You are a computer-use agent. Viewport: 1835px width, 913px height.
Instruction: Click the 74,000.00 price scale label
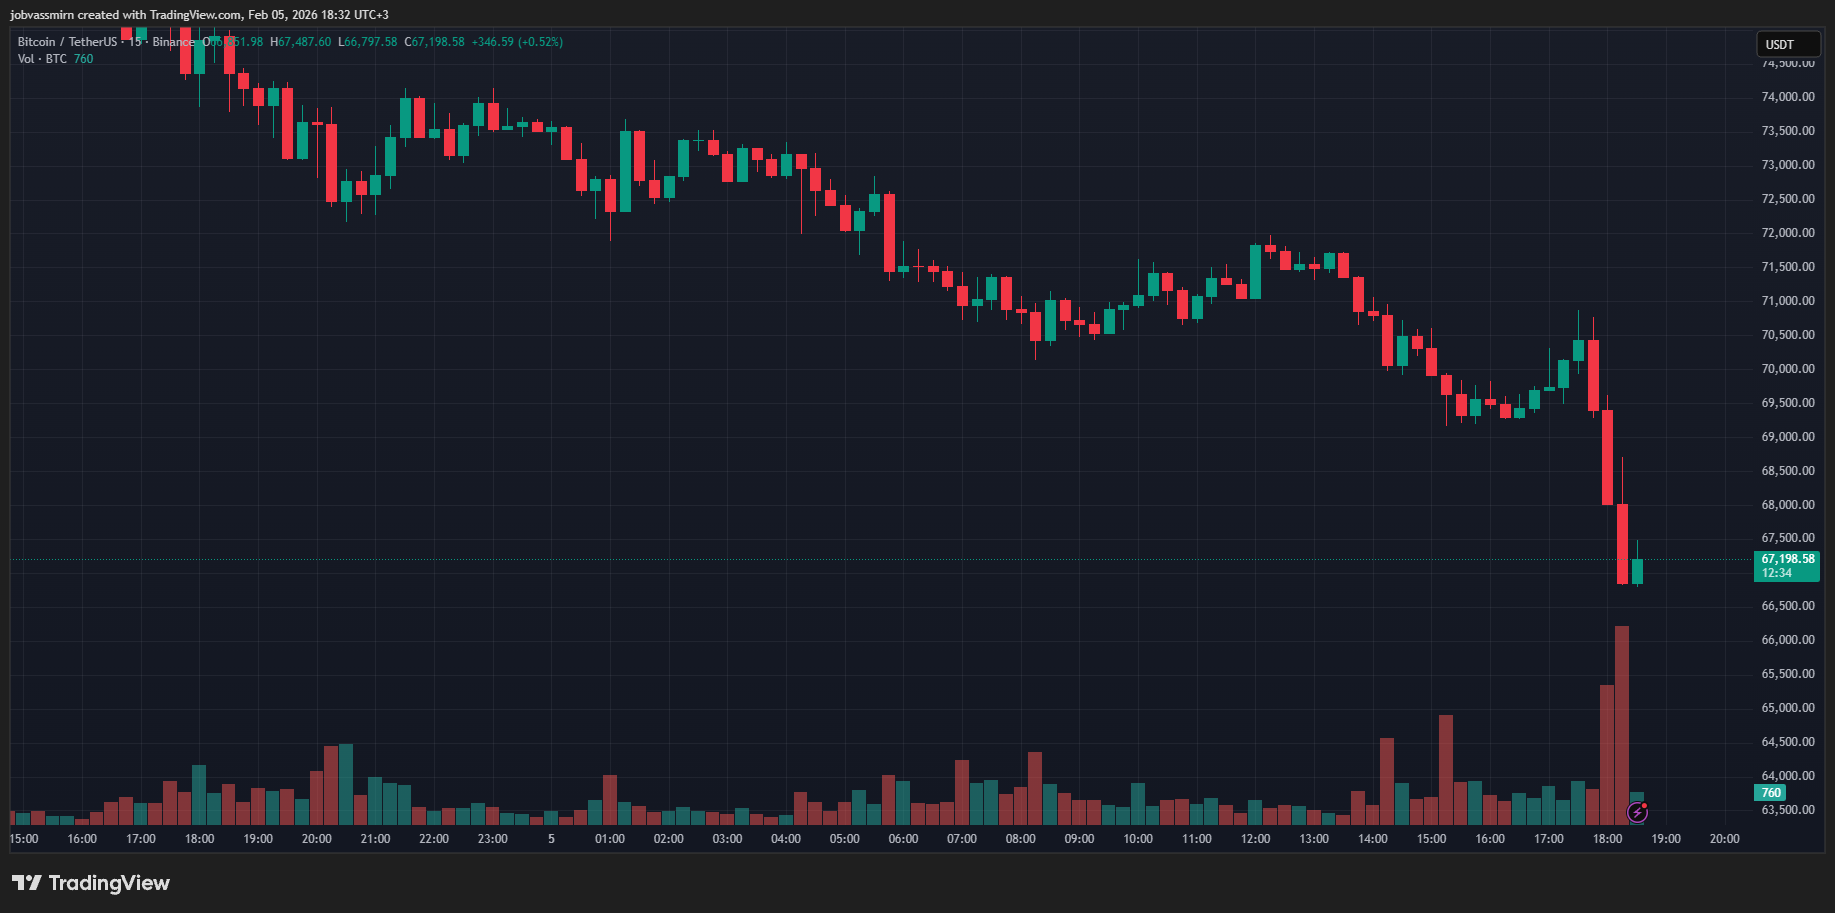coord(1787,97)
